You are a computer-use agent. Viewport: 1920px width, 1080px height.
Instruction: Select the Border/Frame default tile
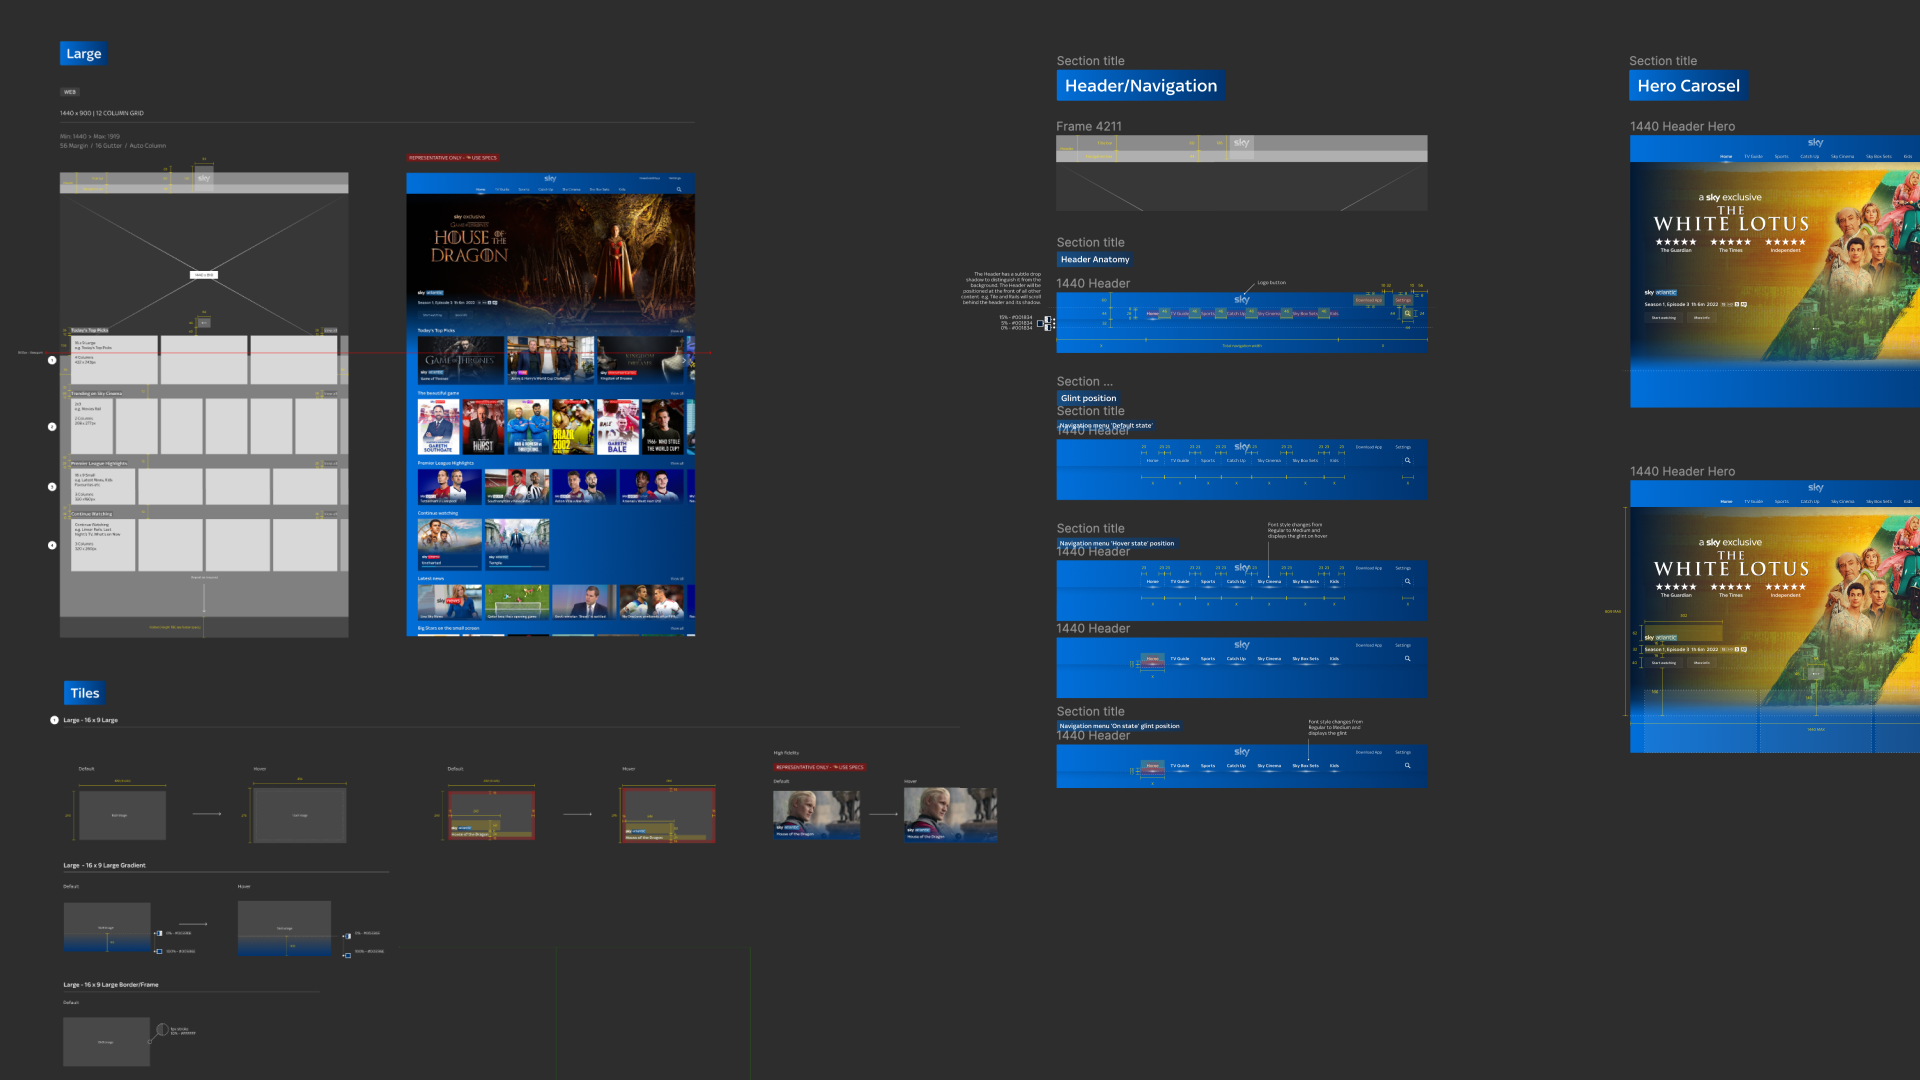pyautogui.click(x=106, y=1042)
